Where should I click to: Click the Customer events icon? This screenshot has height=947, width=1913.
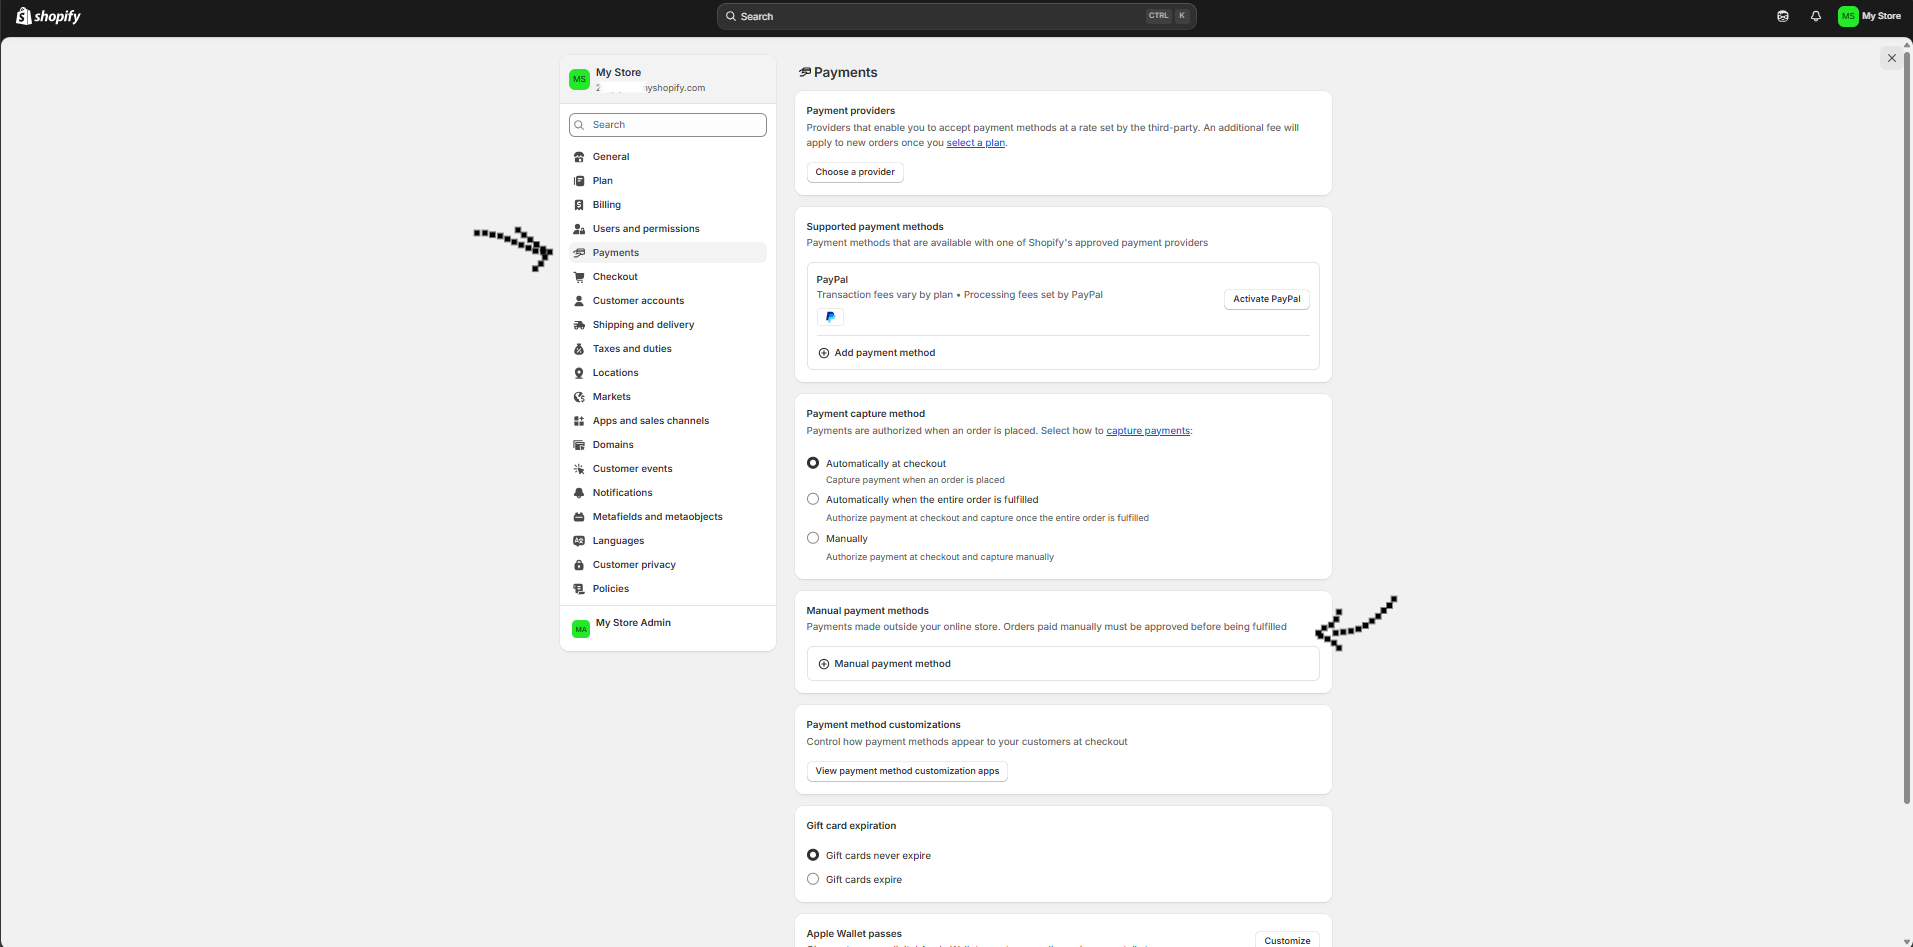coord(579,469)
